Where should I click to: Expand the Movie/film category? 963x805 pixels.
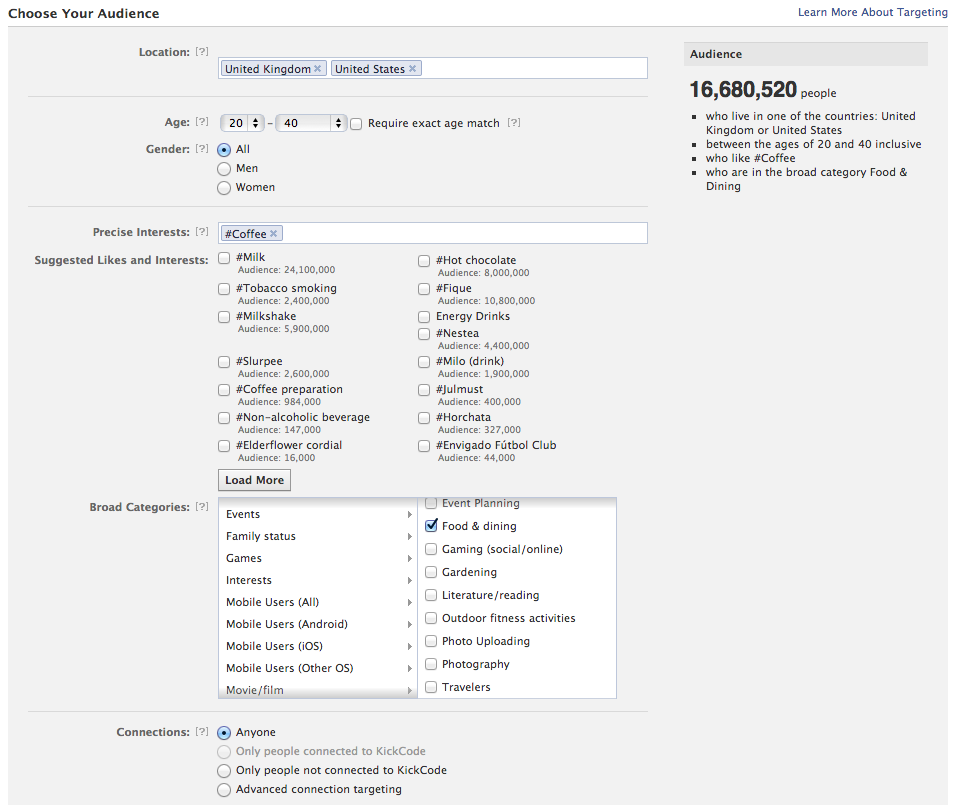(318, 690)
